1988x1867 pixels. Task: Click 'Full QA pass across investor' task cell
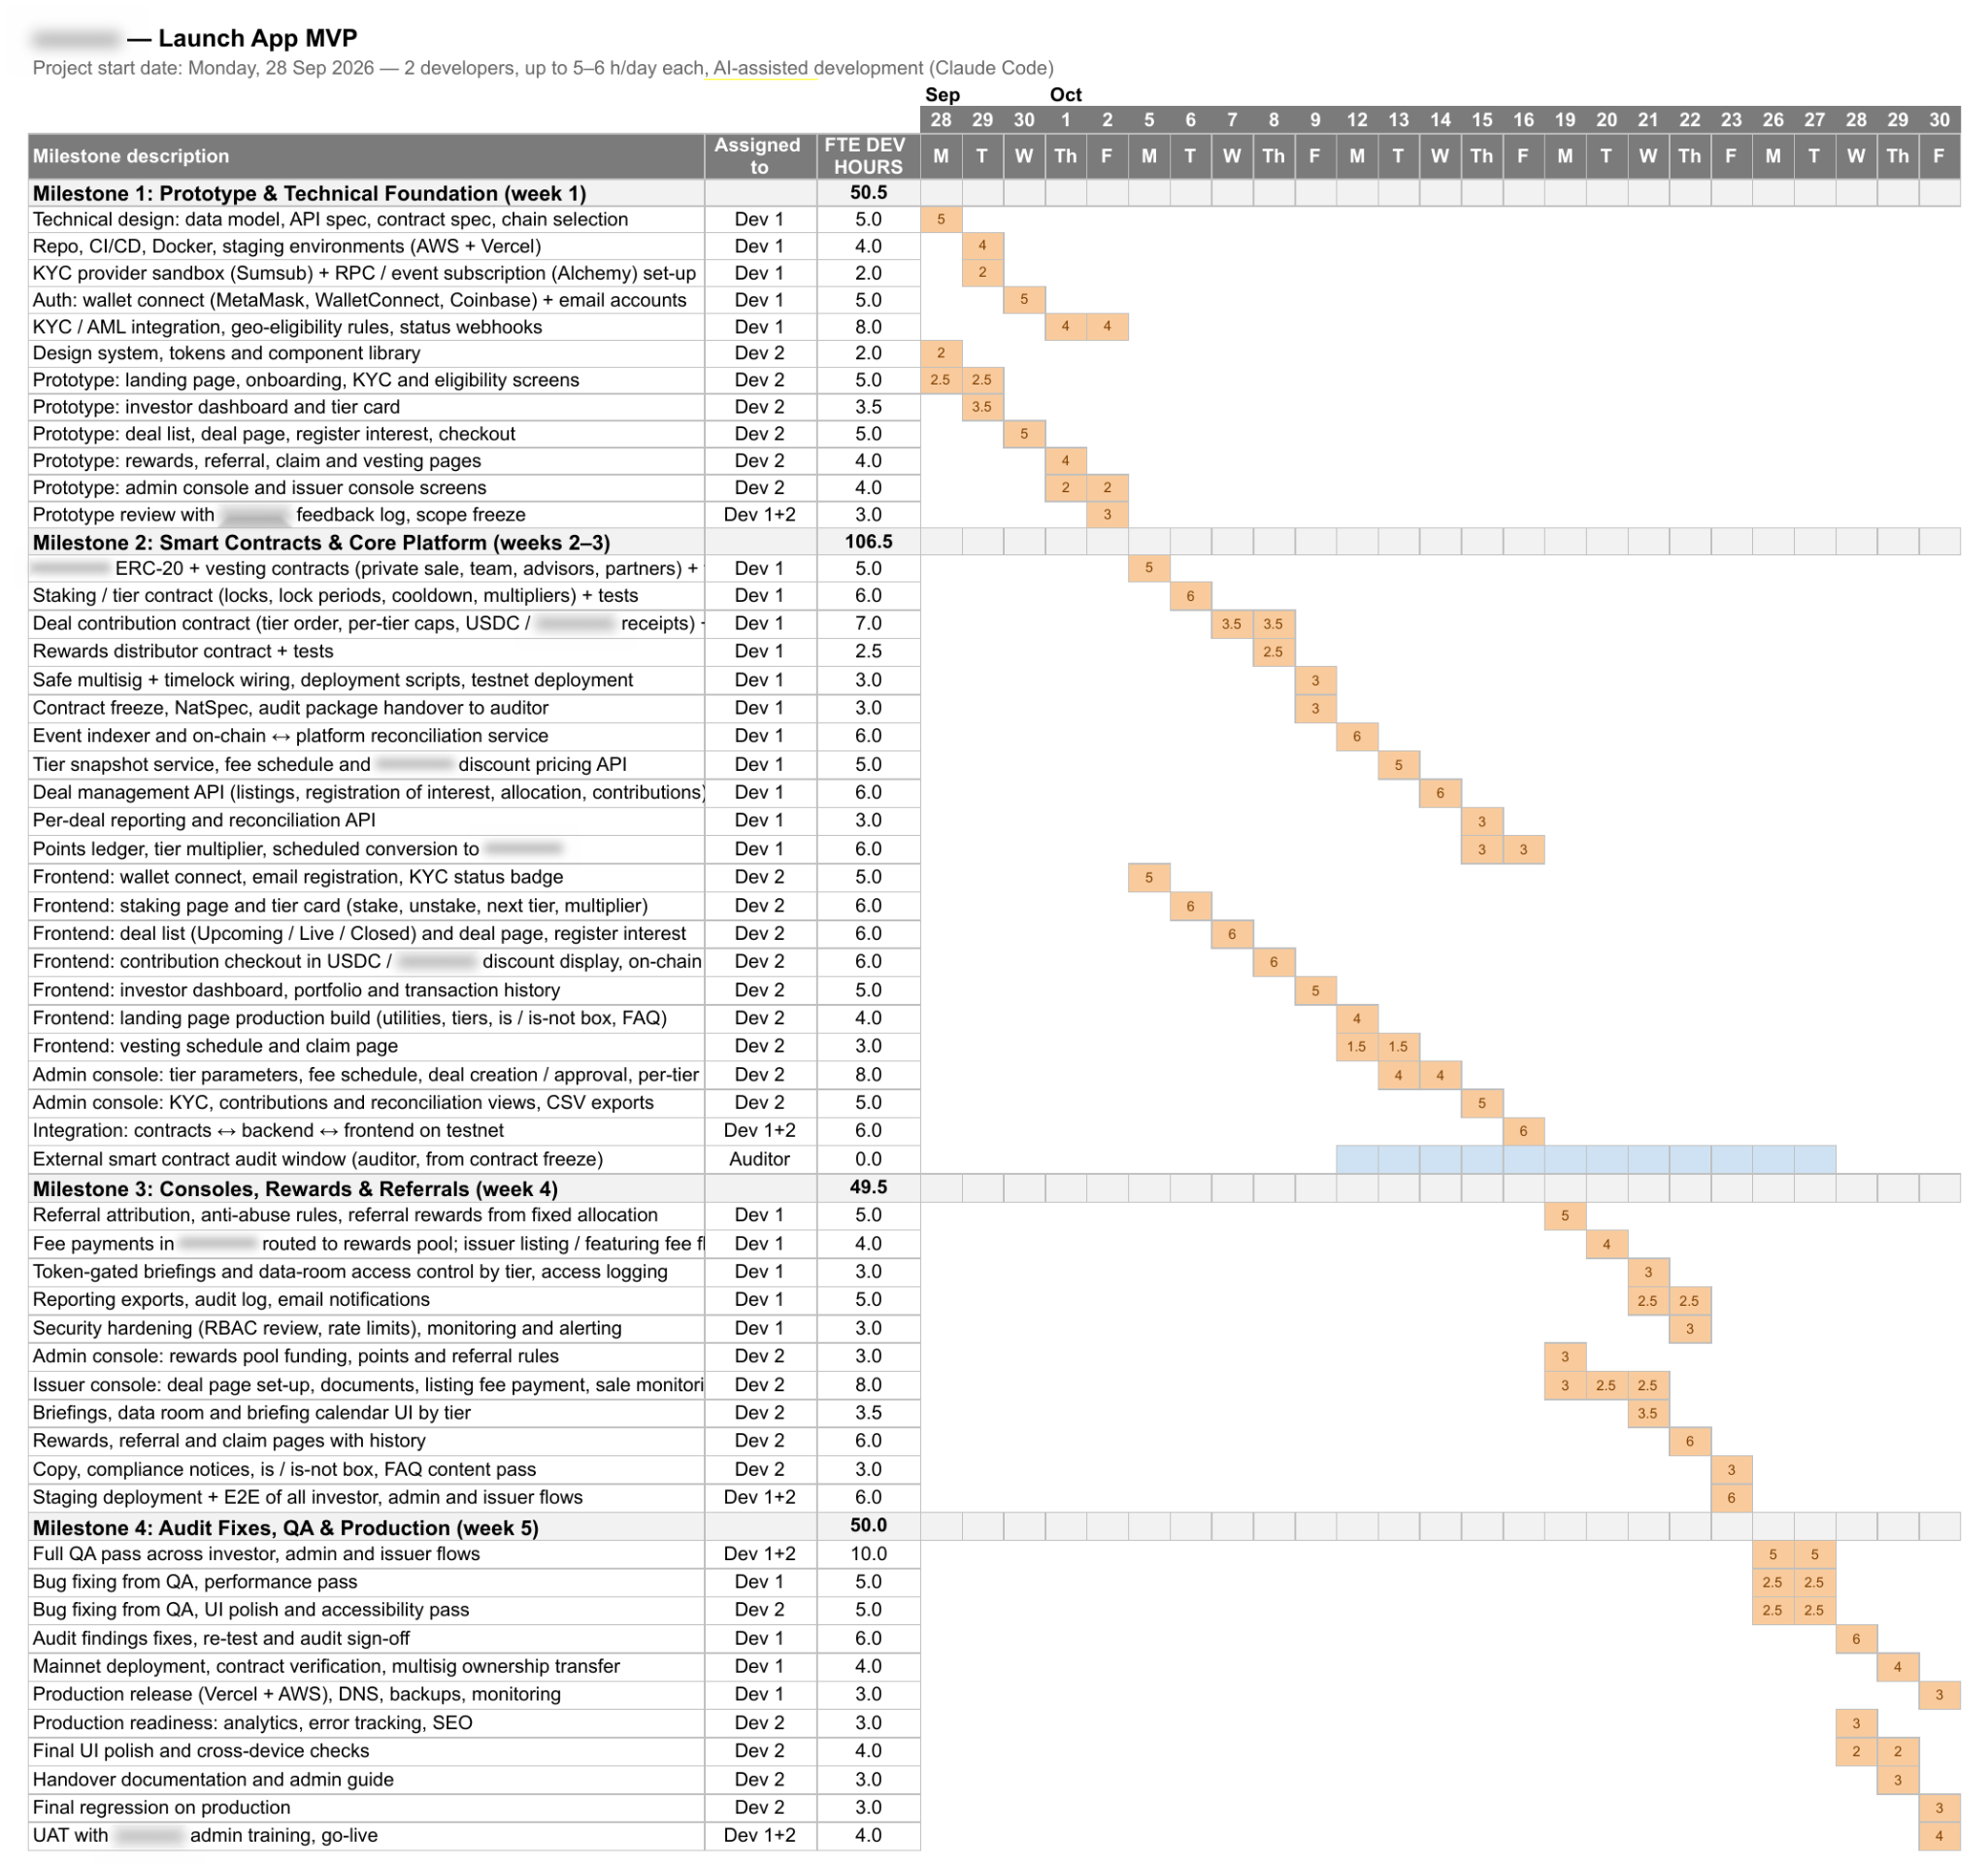click(366, 1554)
